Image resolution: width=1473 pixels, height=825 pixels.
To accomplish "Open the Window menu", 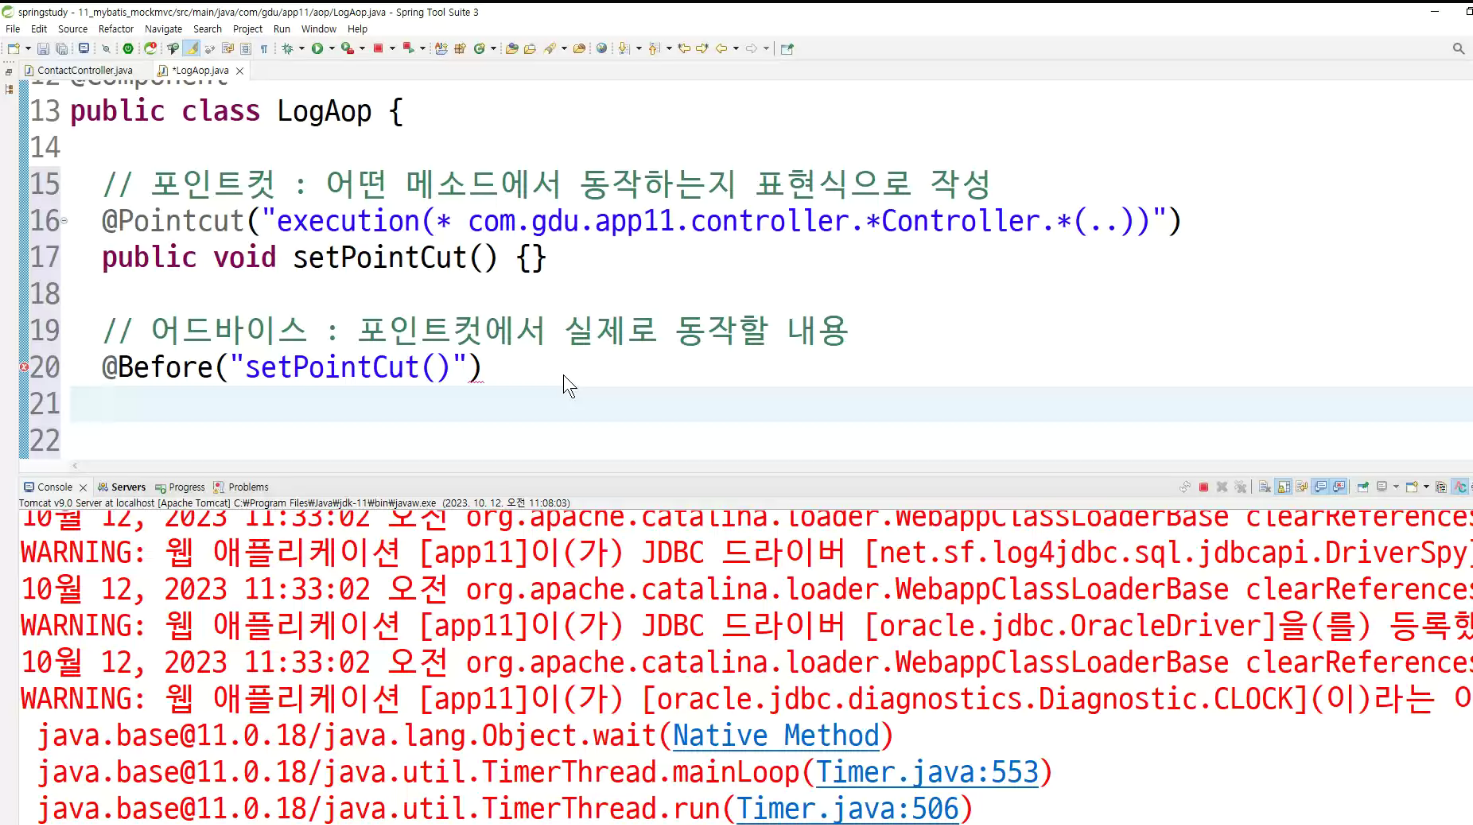I will [x=319, y=29].
